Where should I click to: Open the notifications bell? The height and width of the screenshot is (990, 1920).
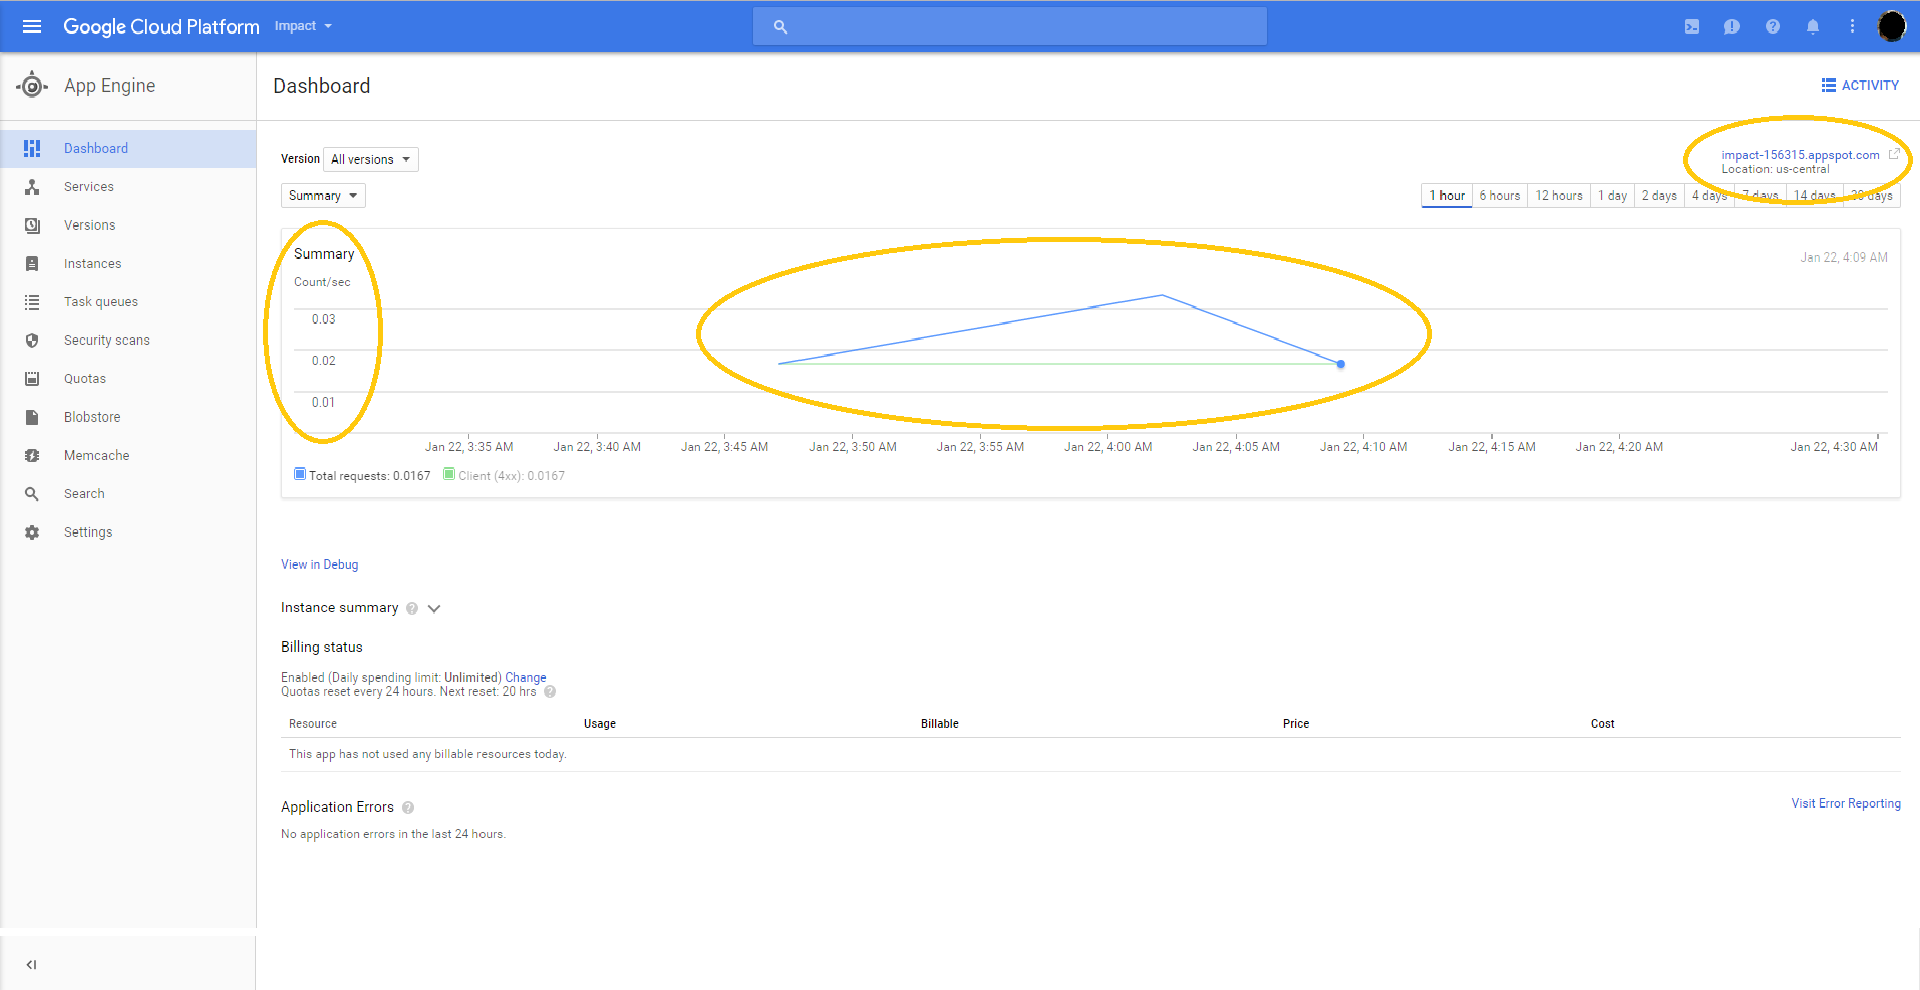(1813, 27)
